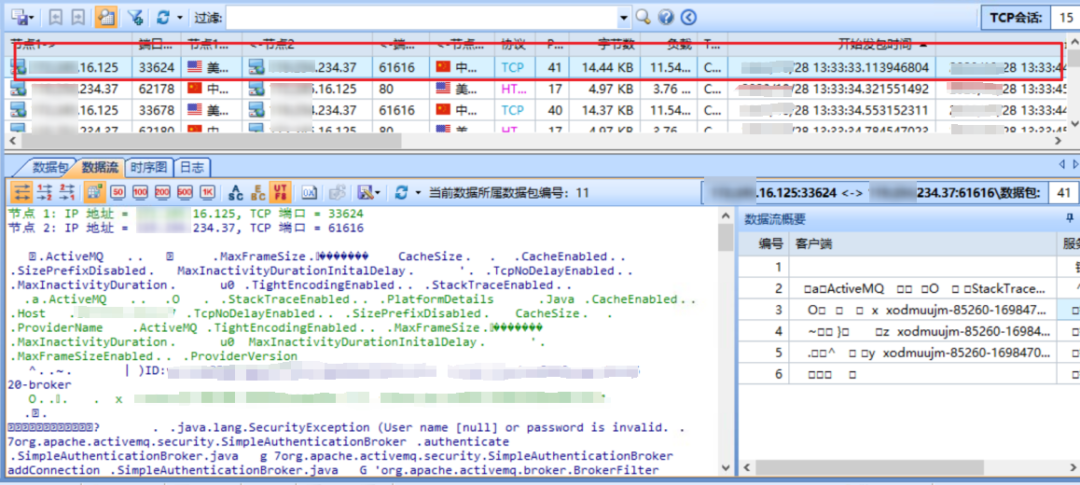
Task: Select row 3 in 数据流概要 list
Action: [900, 310]
